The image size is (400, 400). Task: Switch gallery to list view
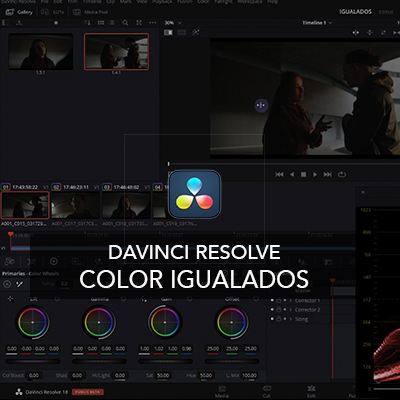pyautogui.click(x=112, y=23)
